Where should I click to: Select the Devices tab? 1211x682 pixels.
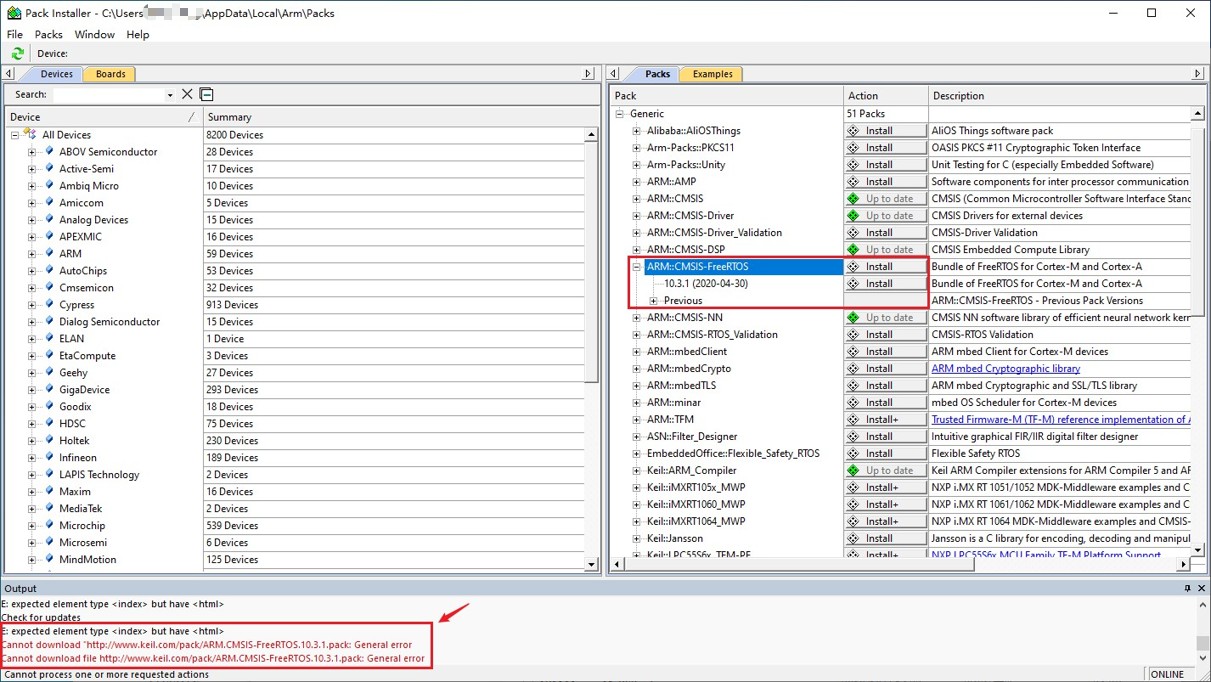(x=56, y=74)
